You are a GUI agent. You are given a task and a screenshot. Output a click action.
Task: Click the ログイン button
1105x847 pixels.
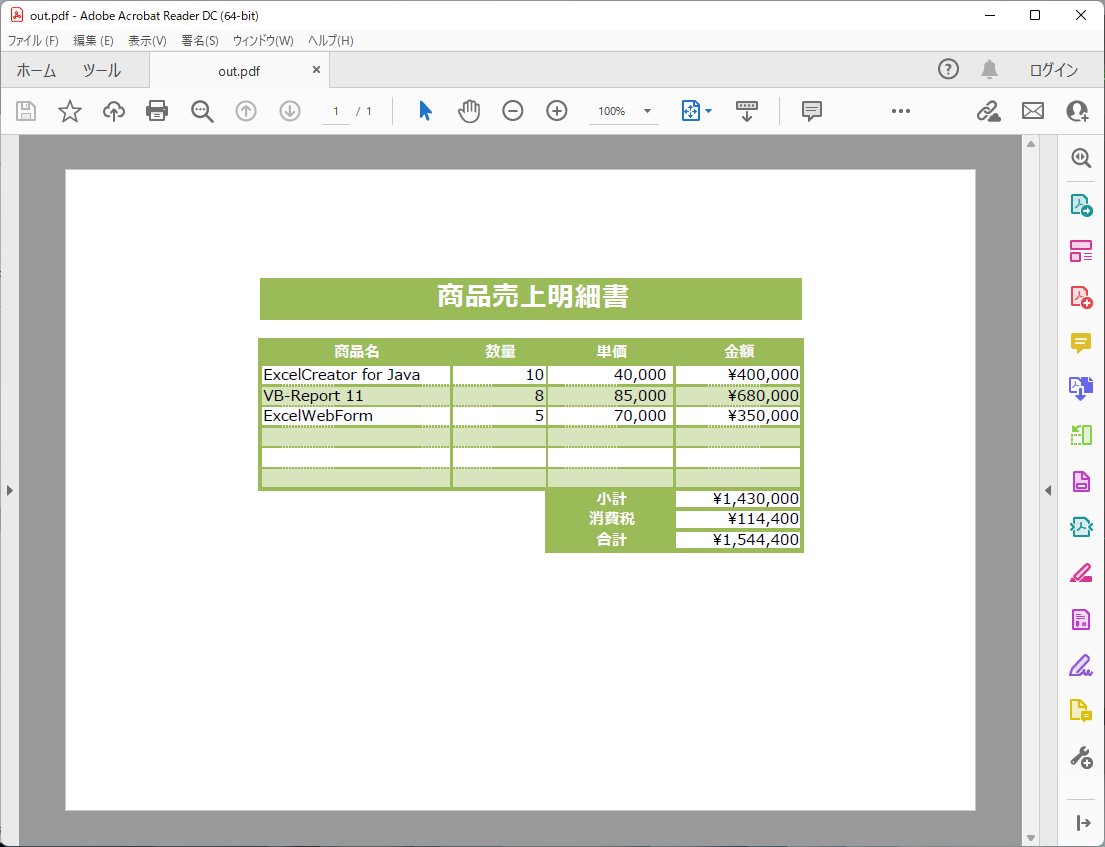(1054, 70)
